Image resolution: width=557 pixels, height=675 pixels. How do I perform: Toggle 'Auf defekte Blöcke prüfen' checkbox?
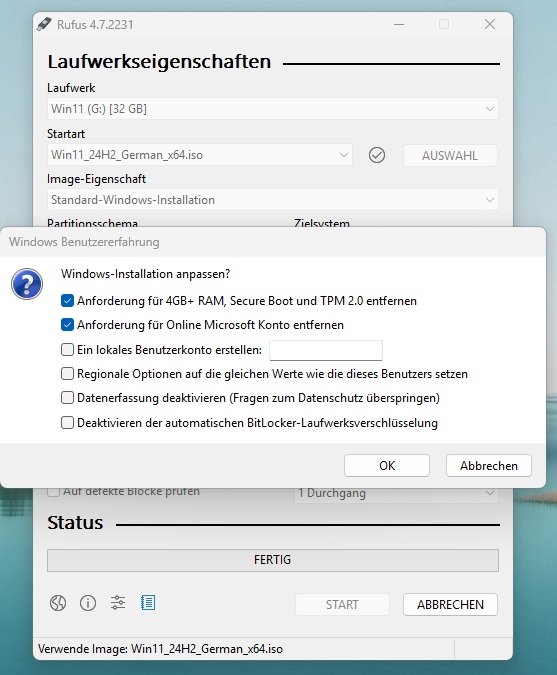[53, 491]
